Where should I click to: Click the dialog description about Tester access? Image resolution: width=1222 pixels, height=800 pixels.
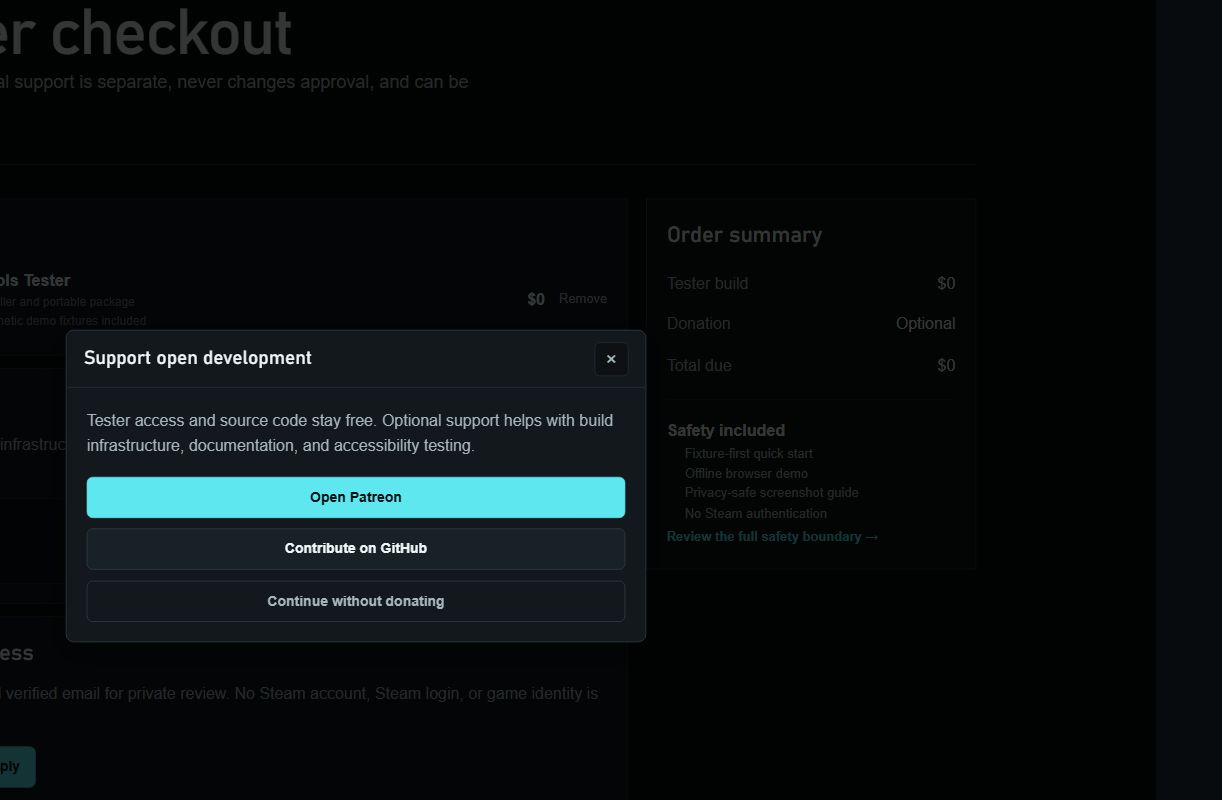coord(350,433)
